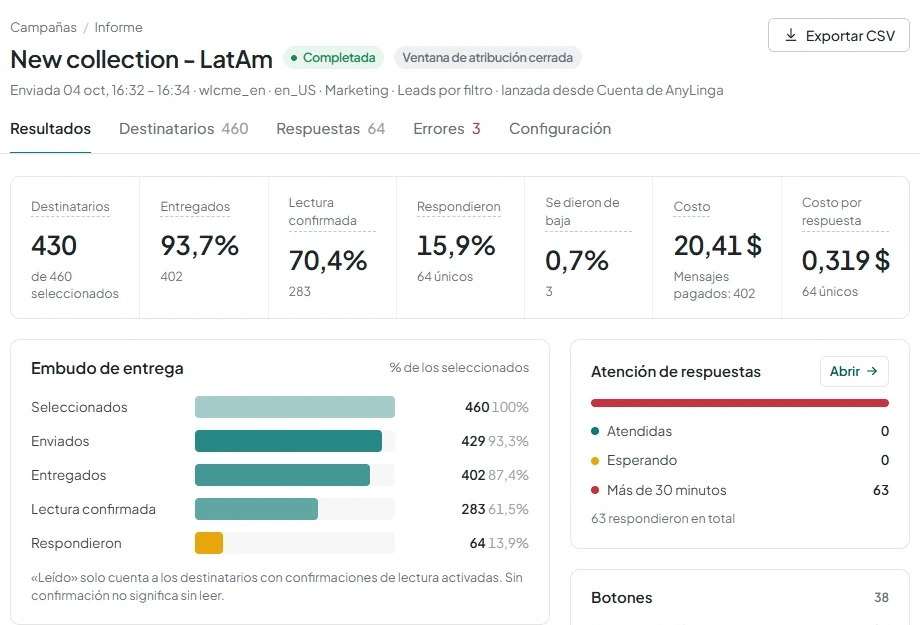Click the 0,7% unsubscribed value
920x625 pixels.
(x=577, y=261)
